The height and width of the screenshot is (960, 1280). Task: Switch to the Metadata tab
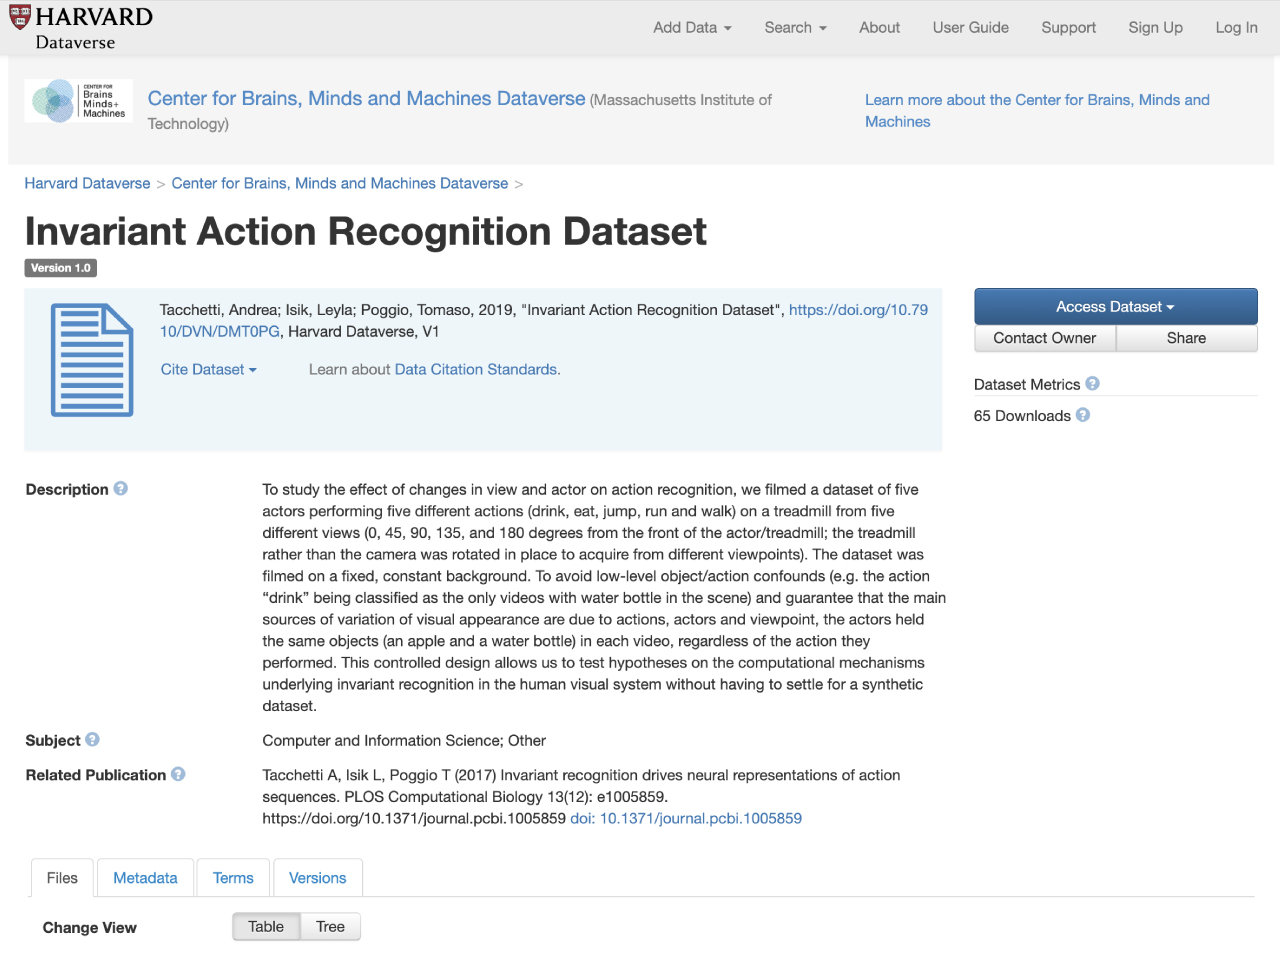click(x=145, y=878)
